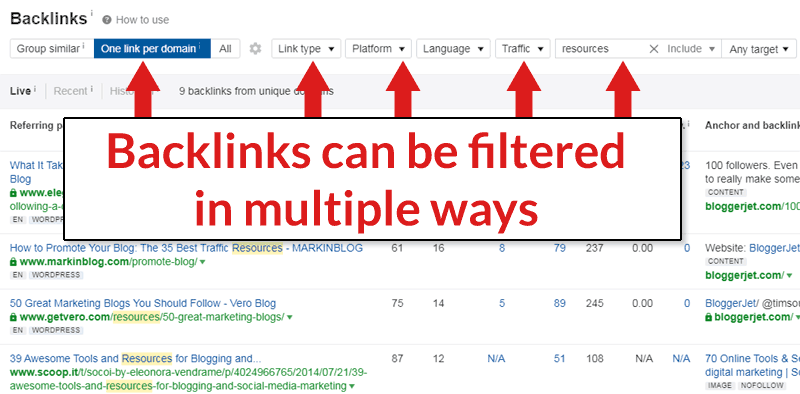Open the backlinks settings gear icon

(255, 49)
